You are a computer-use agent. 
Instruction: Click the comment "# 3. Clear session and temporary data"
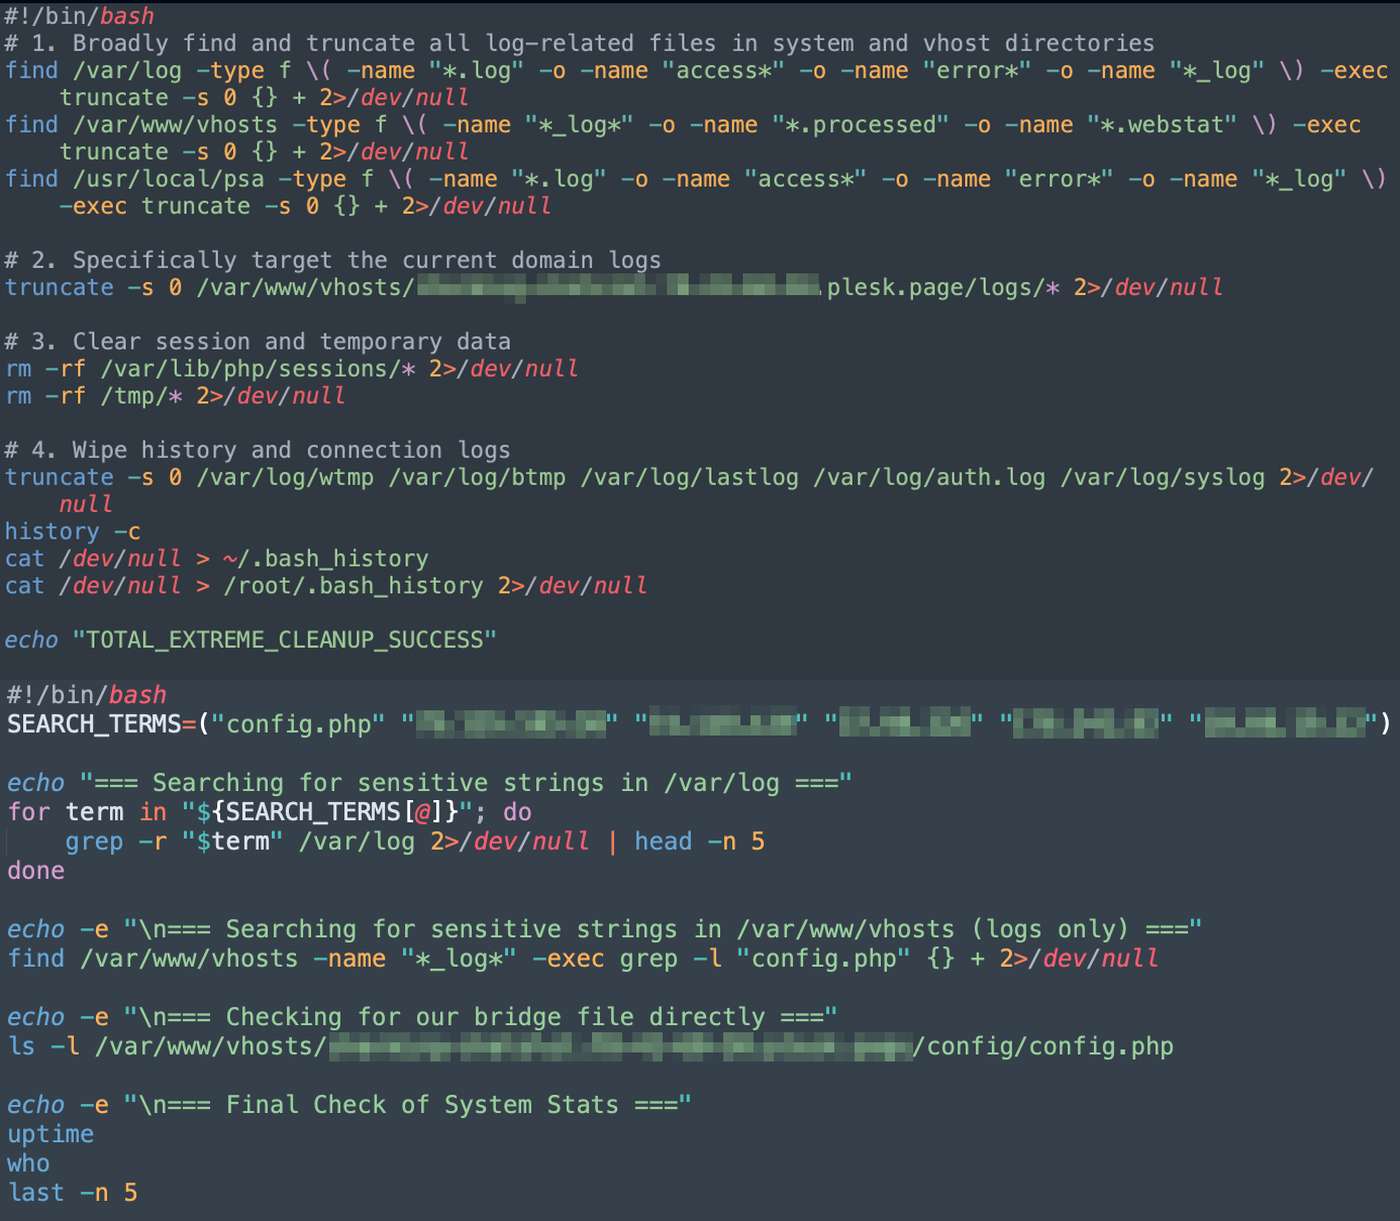click(x=258, y=341)
